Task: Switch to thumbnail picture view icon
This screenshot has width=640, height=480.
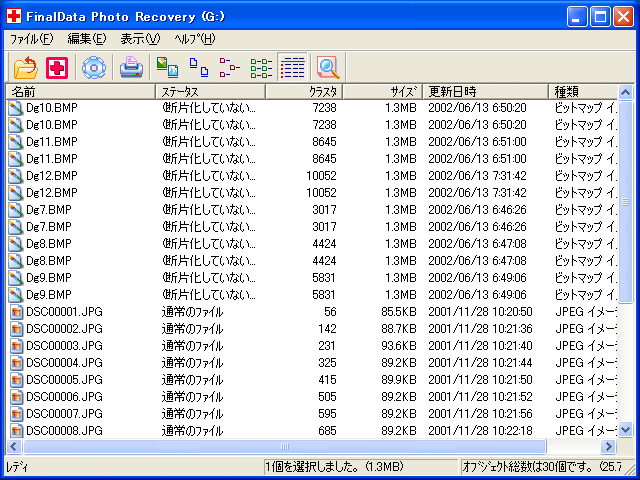Action: click(x=167, y=67)
